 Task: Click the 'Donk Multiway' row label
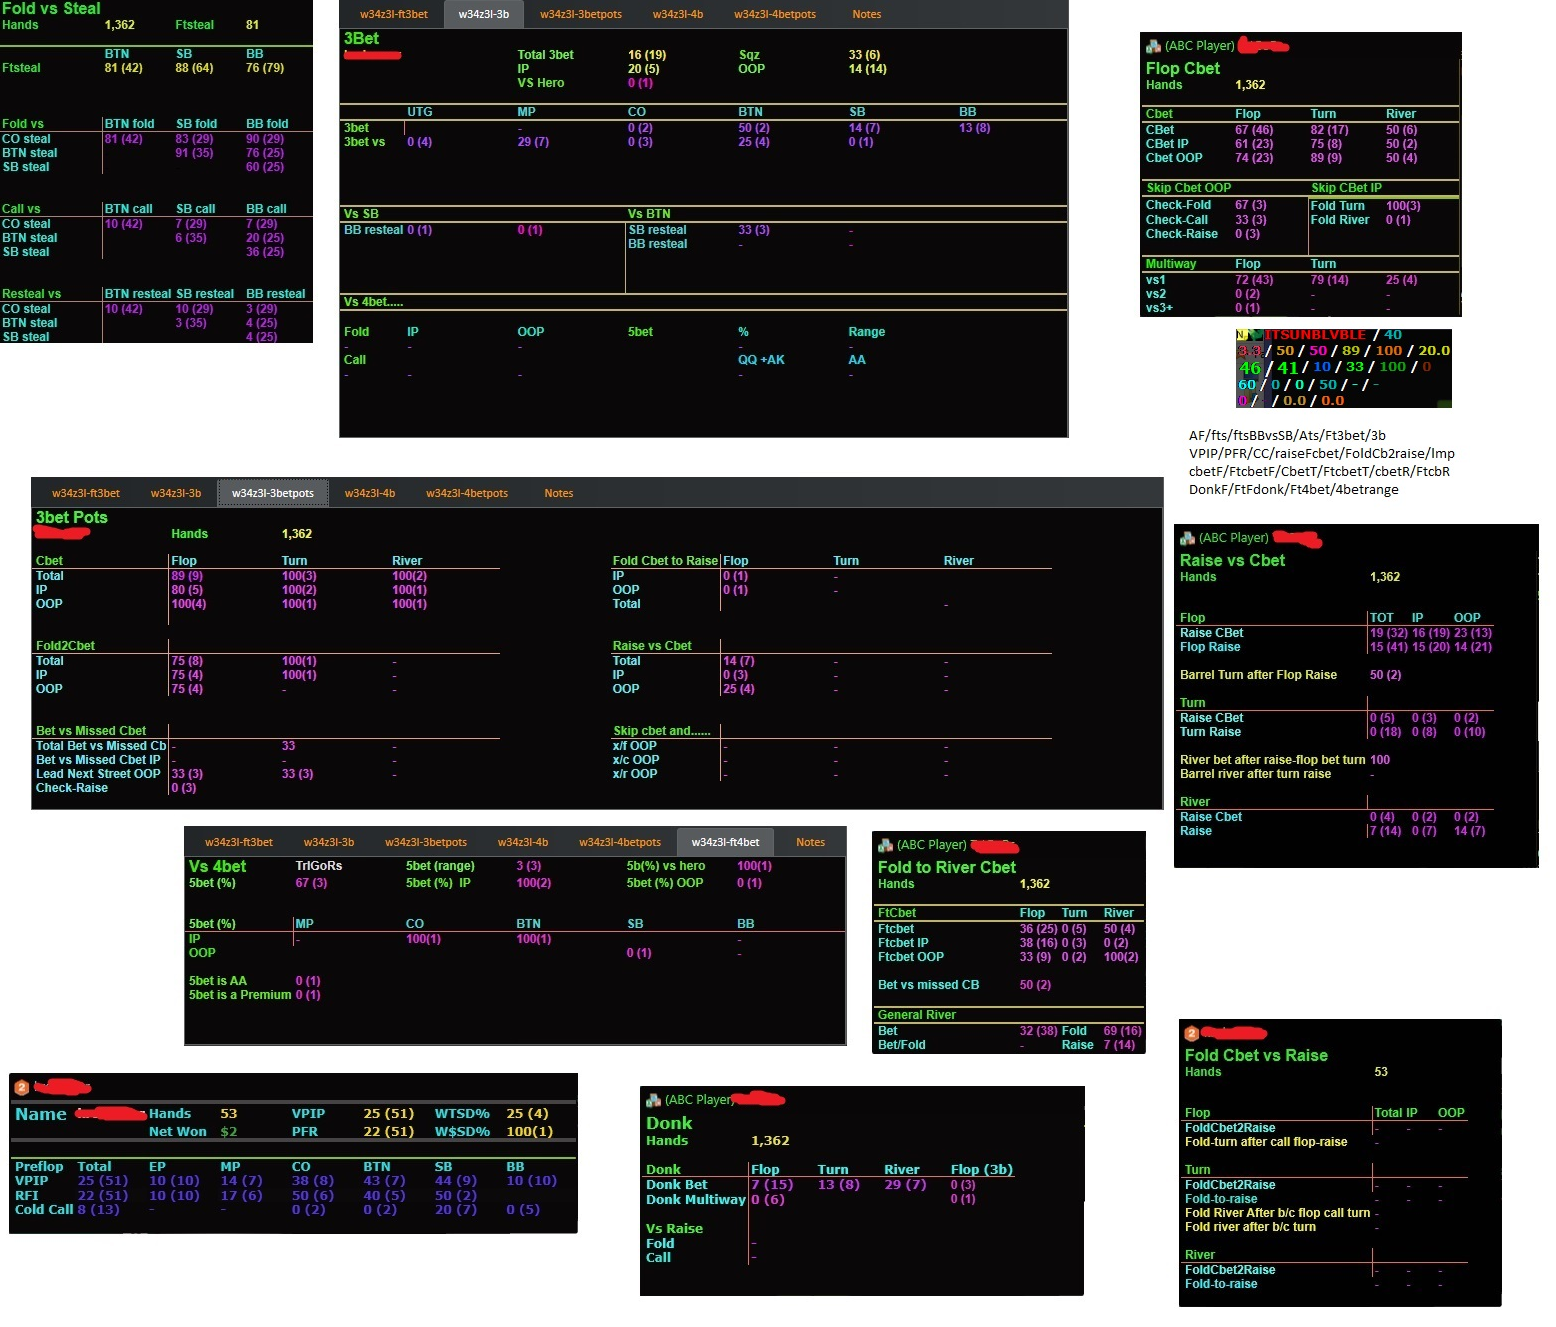696,1200
